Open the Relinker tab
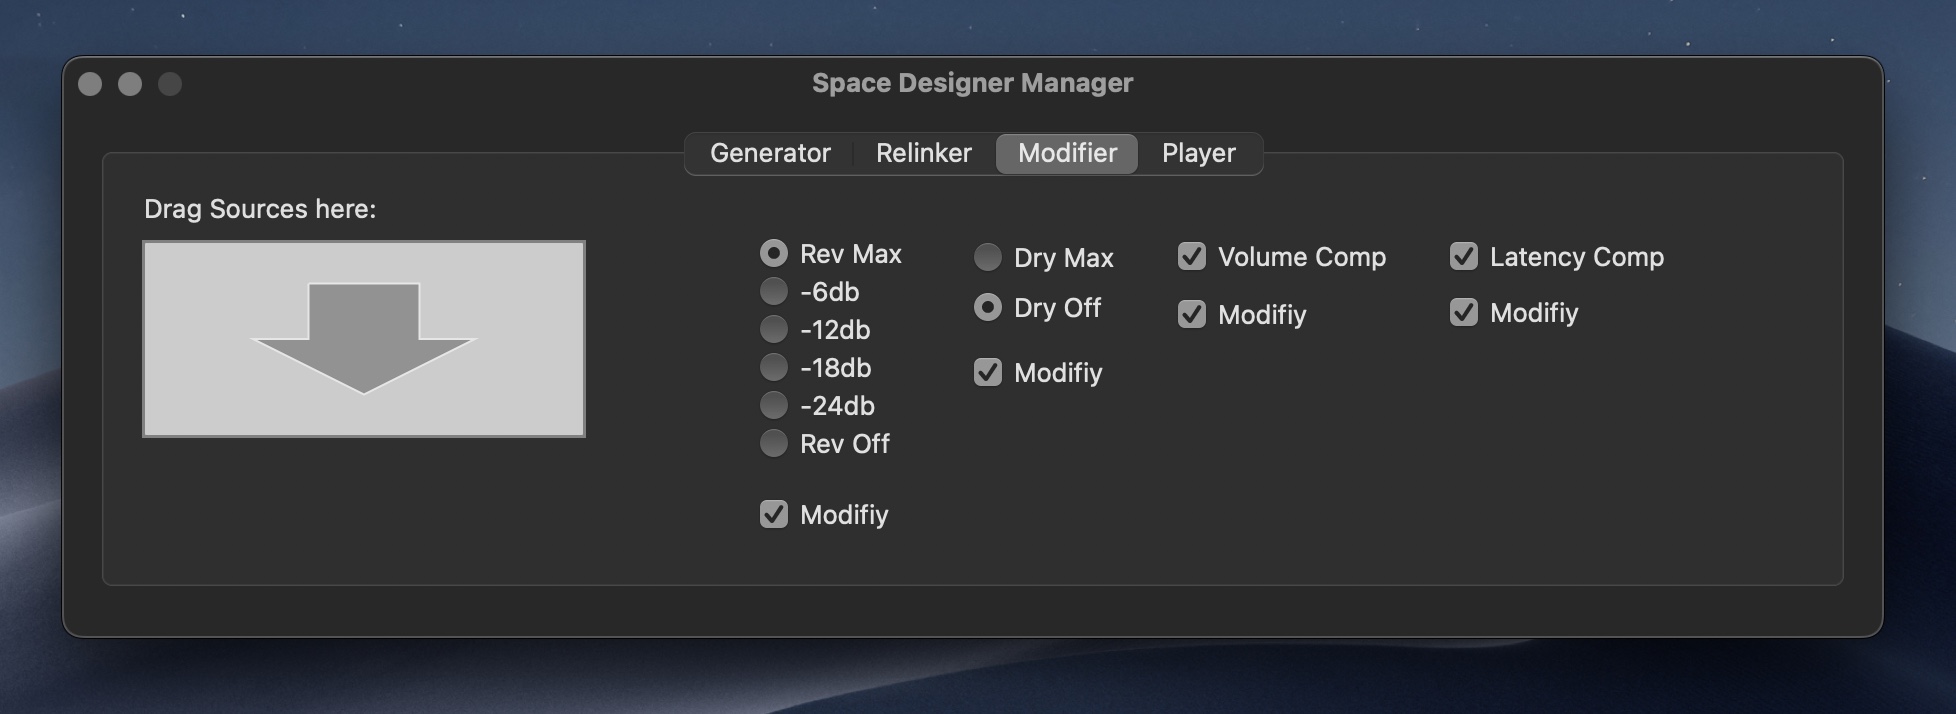 coord(924,153)
